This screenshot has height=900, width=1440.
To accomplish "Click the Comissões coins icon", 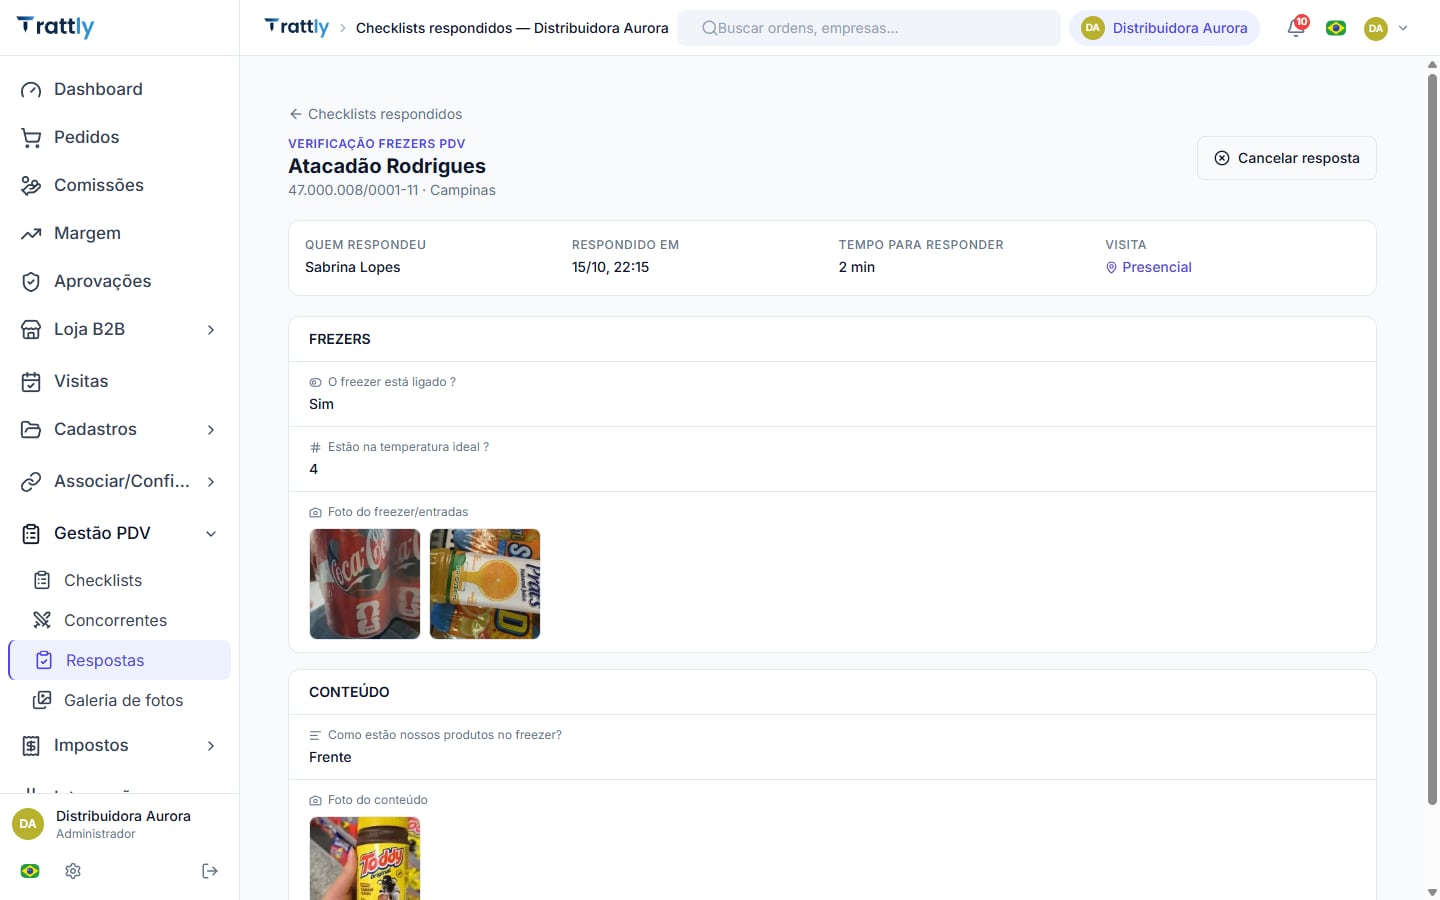I will tap(31, 186).
